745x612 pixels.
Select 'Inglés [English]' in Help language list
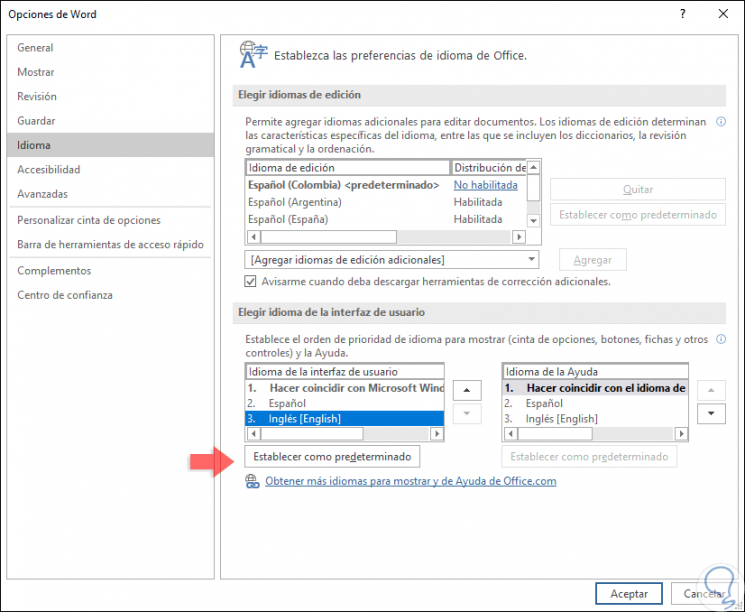[595, 419]
